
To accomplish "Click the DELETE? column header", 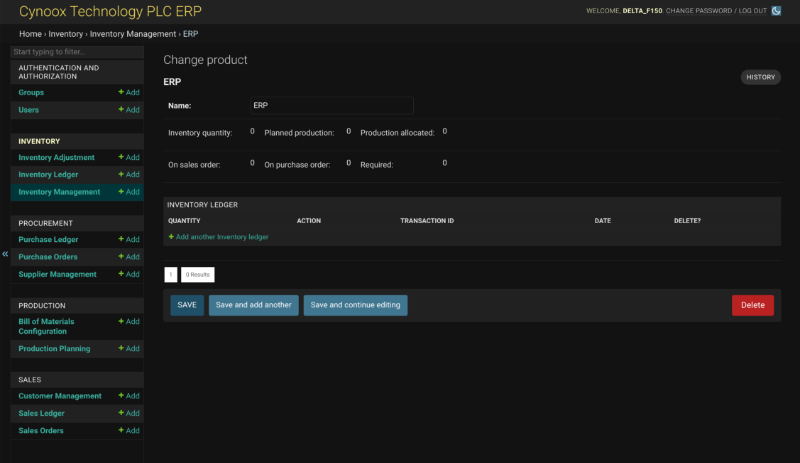I will 687,221.
